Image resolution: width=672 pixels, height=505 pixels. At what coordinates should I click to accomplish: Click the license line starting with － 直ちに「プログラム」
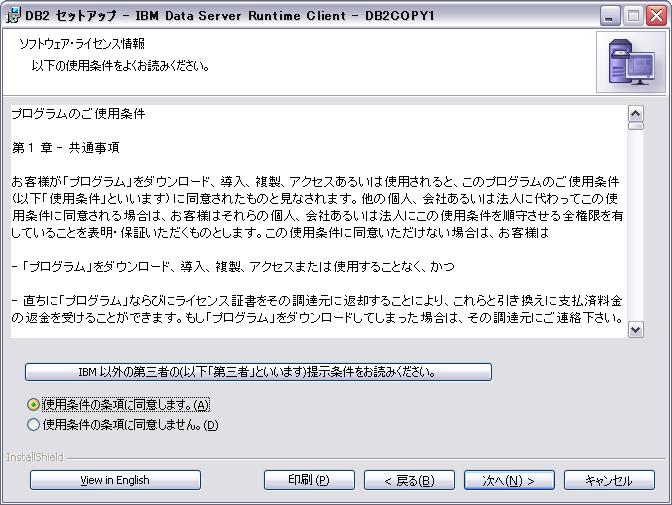point(317,309)
